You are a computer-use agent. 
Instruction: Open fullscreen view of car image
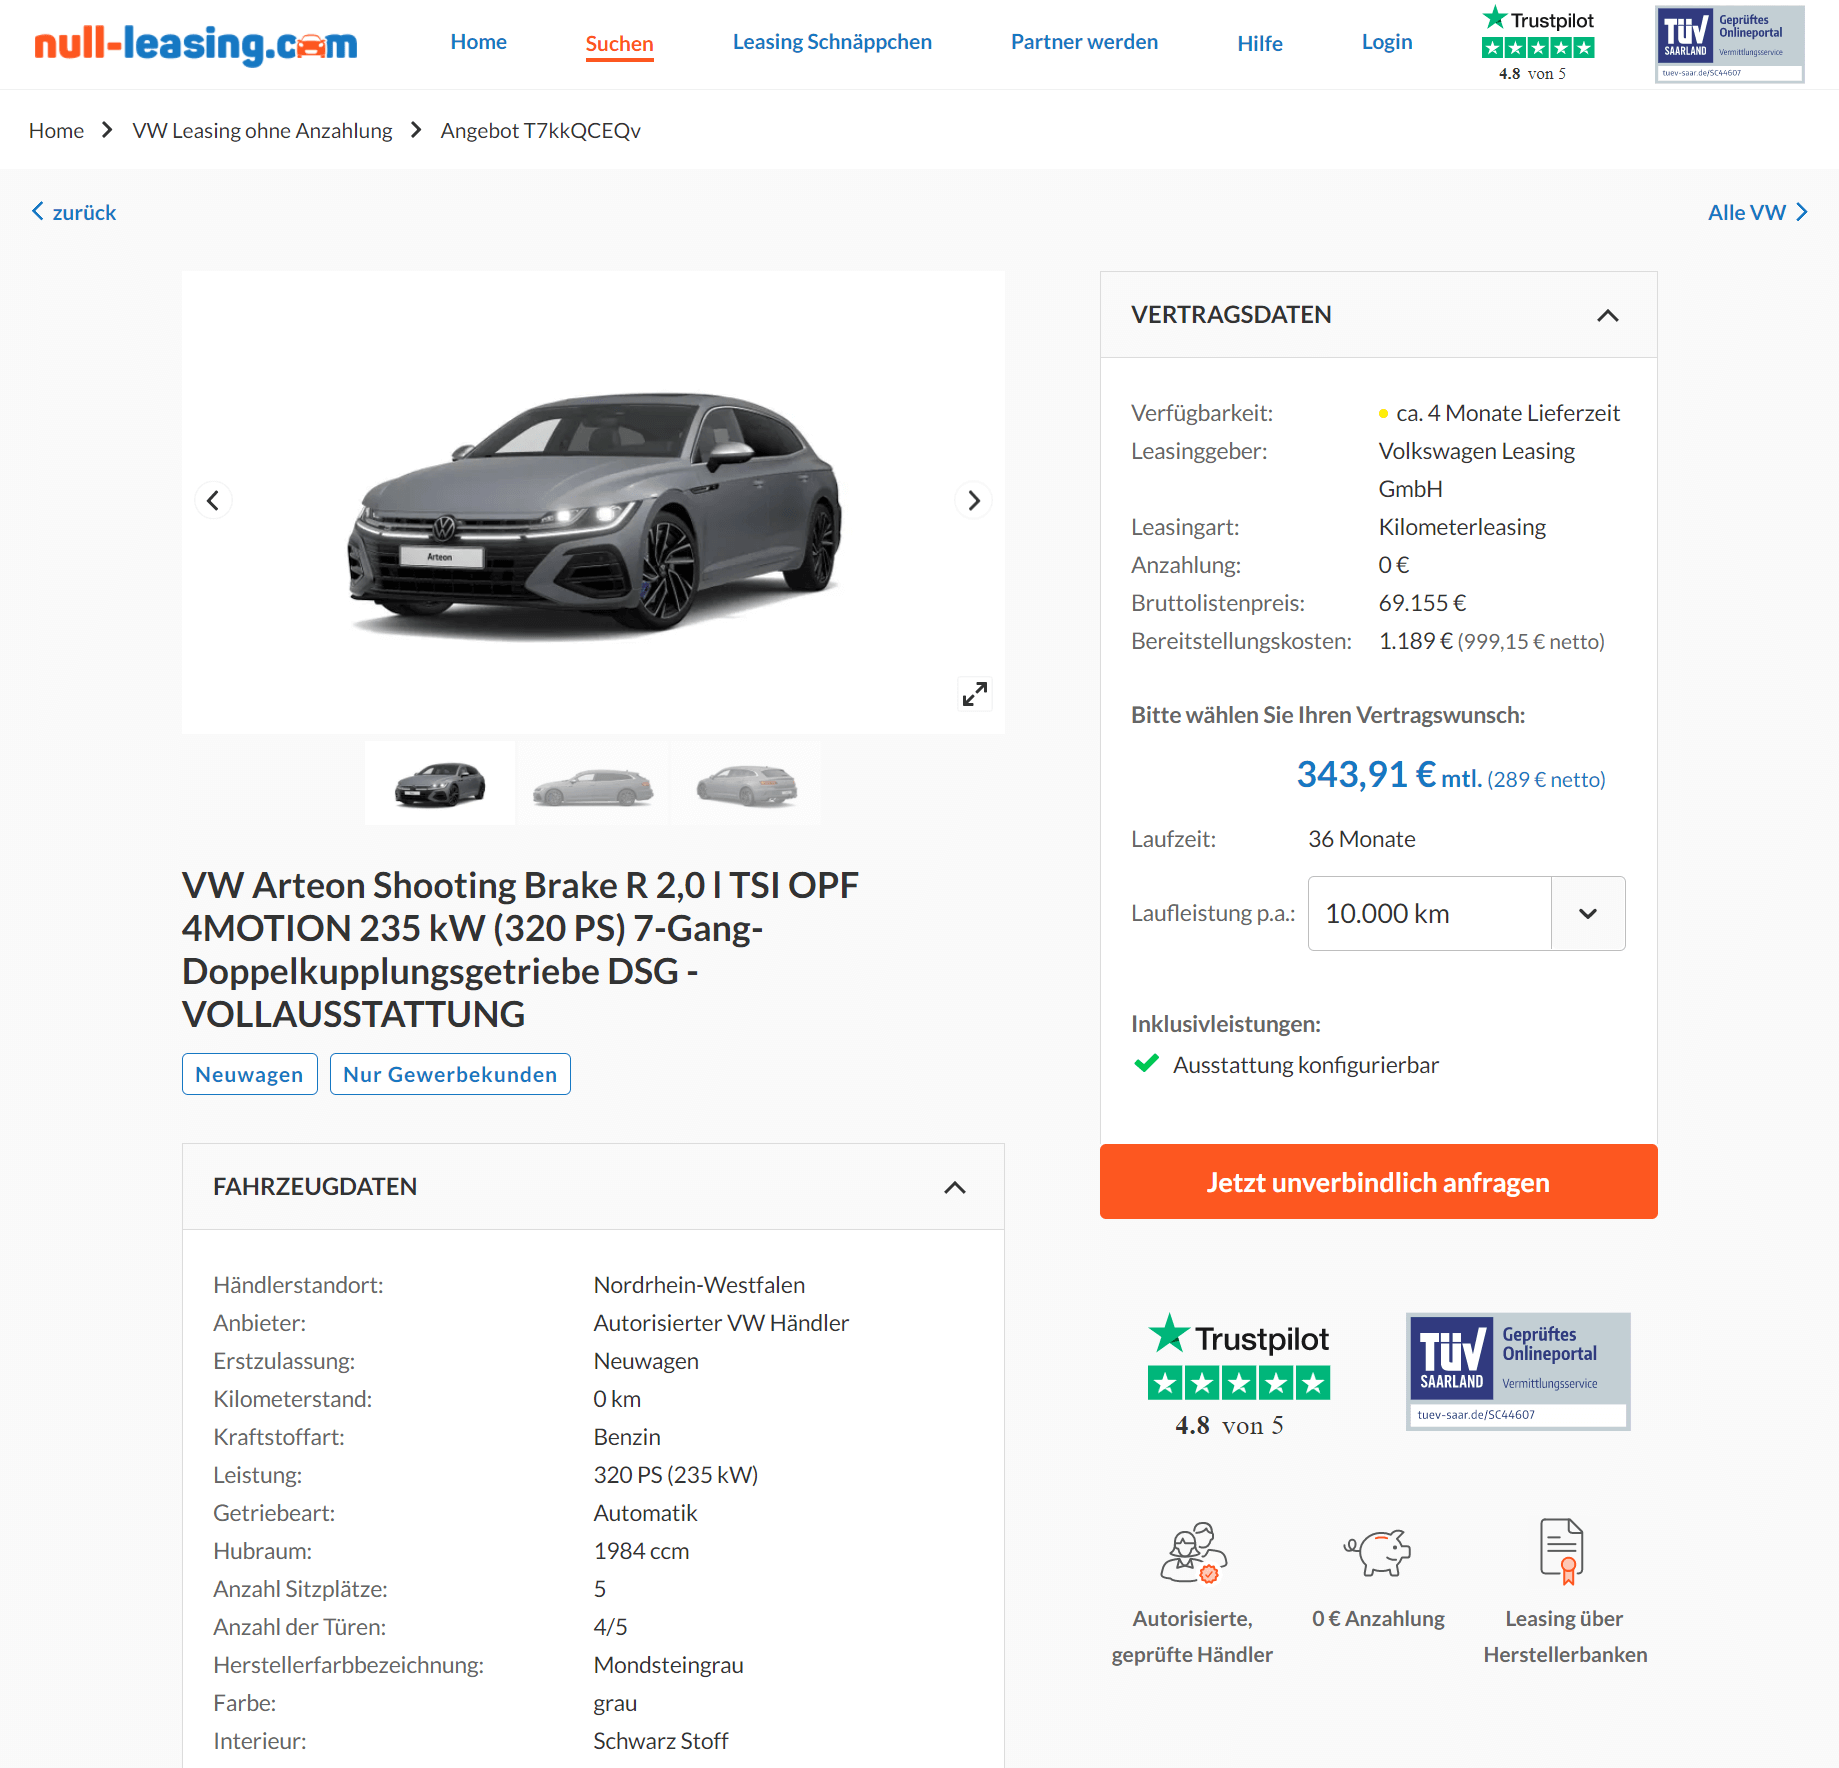pyautogui.click(x=975, y=694)
